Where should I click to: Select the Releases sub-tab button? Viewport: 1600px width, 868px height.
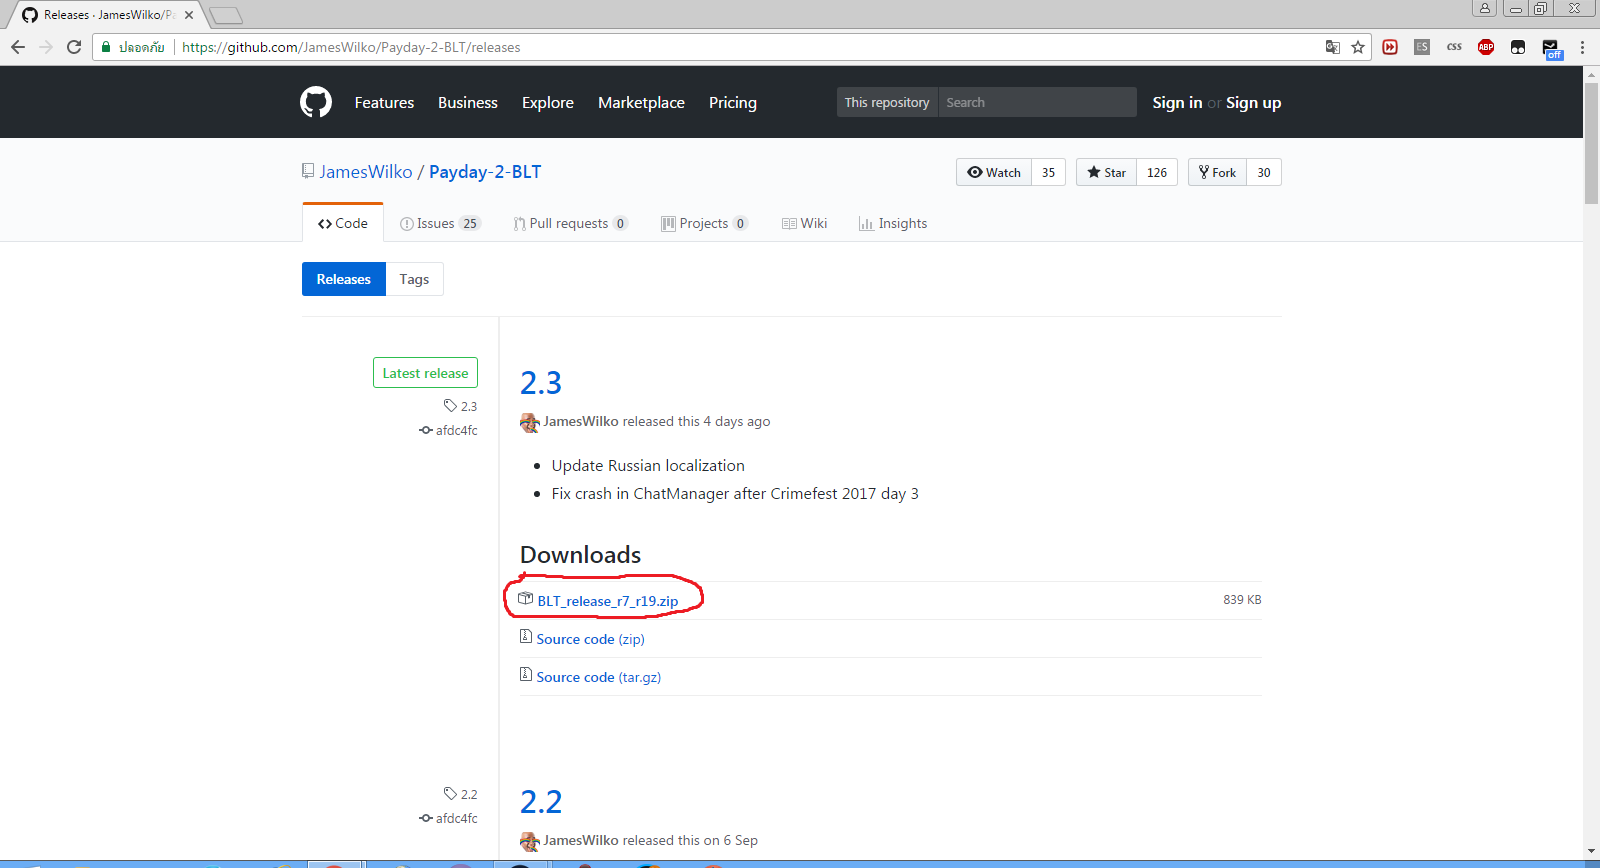344,279
